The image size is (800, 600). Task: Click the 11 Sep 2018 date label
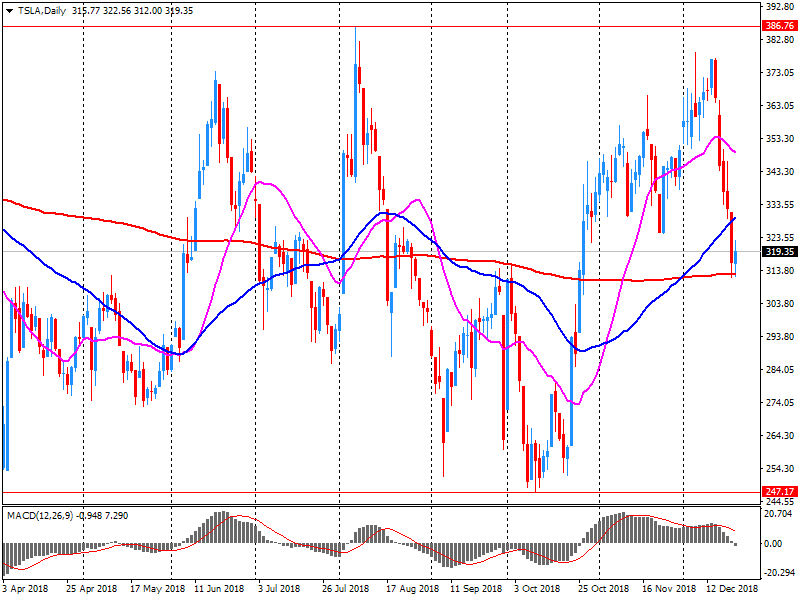click(476, 588)
